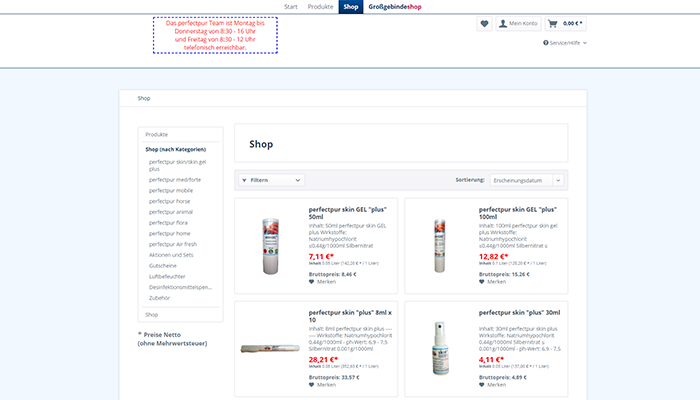Click the 7,11 €* price text

pyautogui.click(x=321, y=256)
